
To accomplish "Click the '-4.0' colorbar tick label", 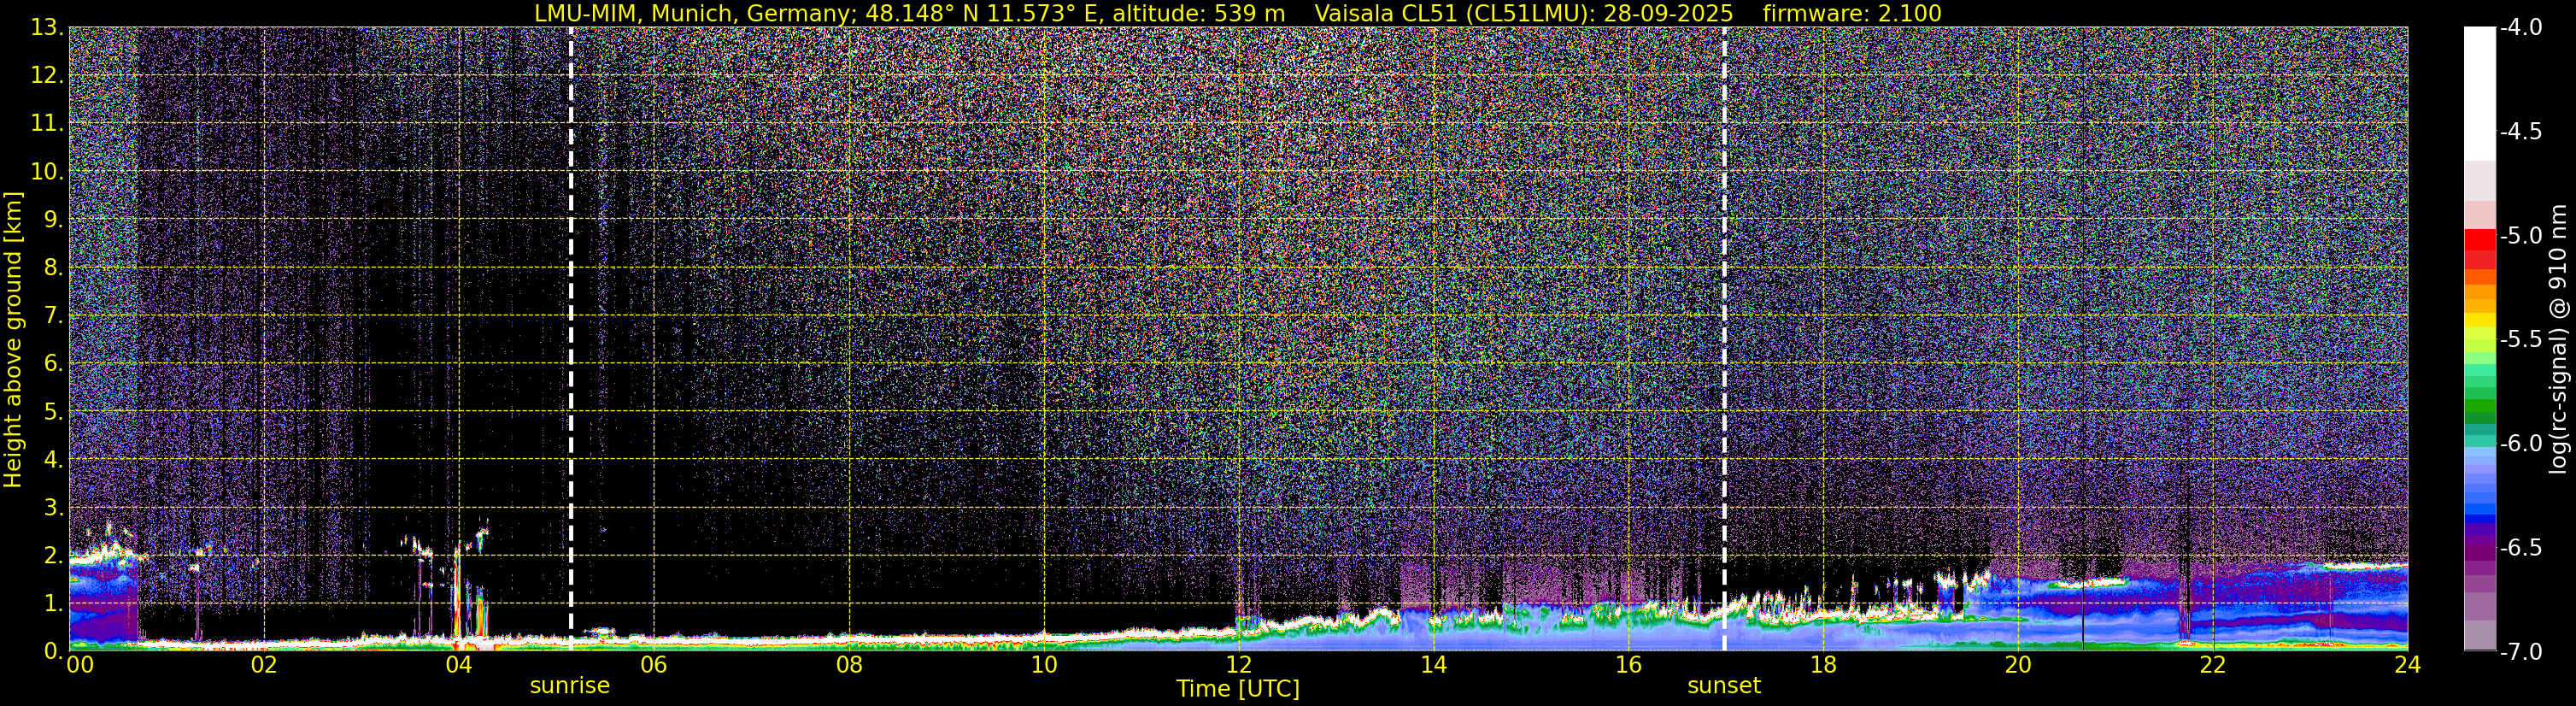I will click(x=2521, y=27).
